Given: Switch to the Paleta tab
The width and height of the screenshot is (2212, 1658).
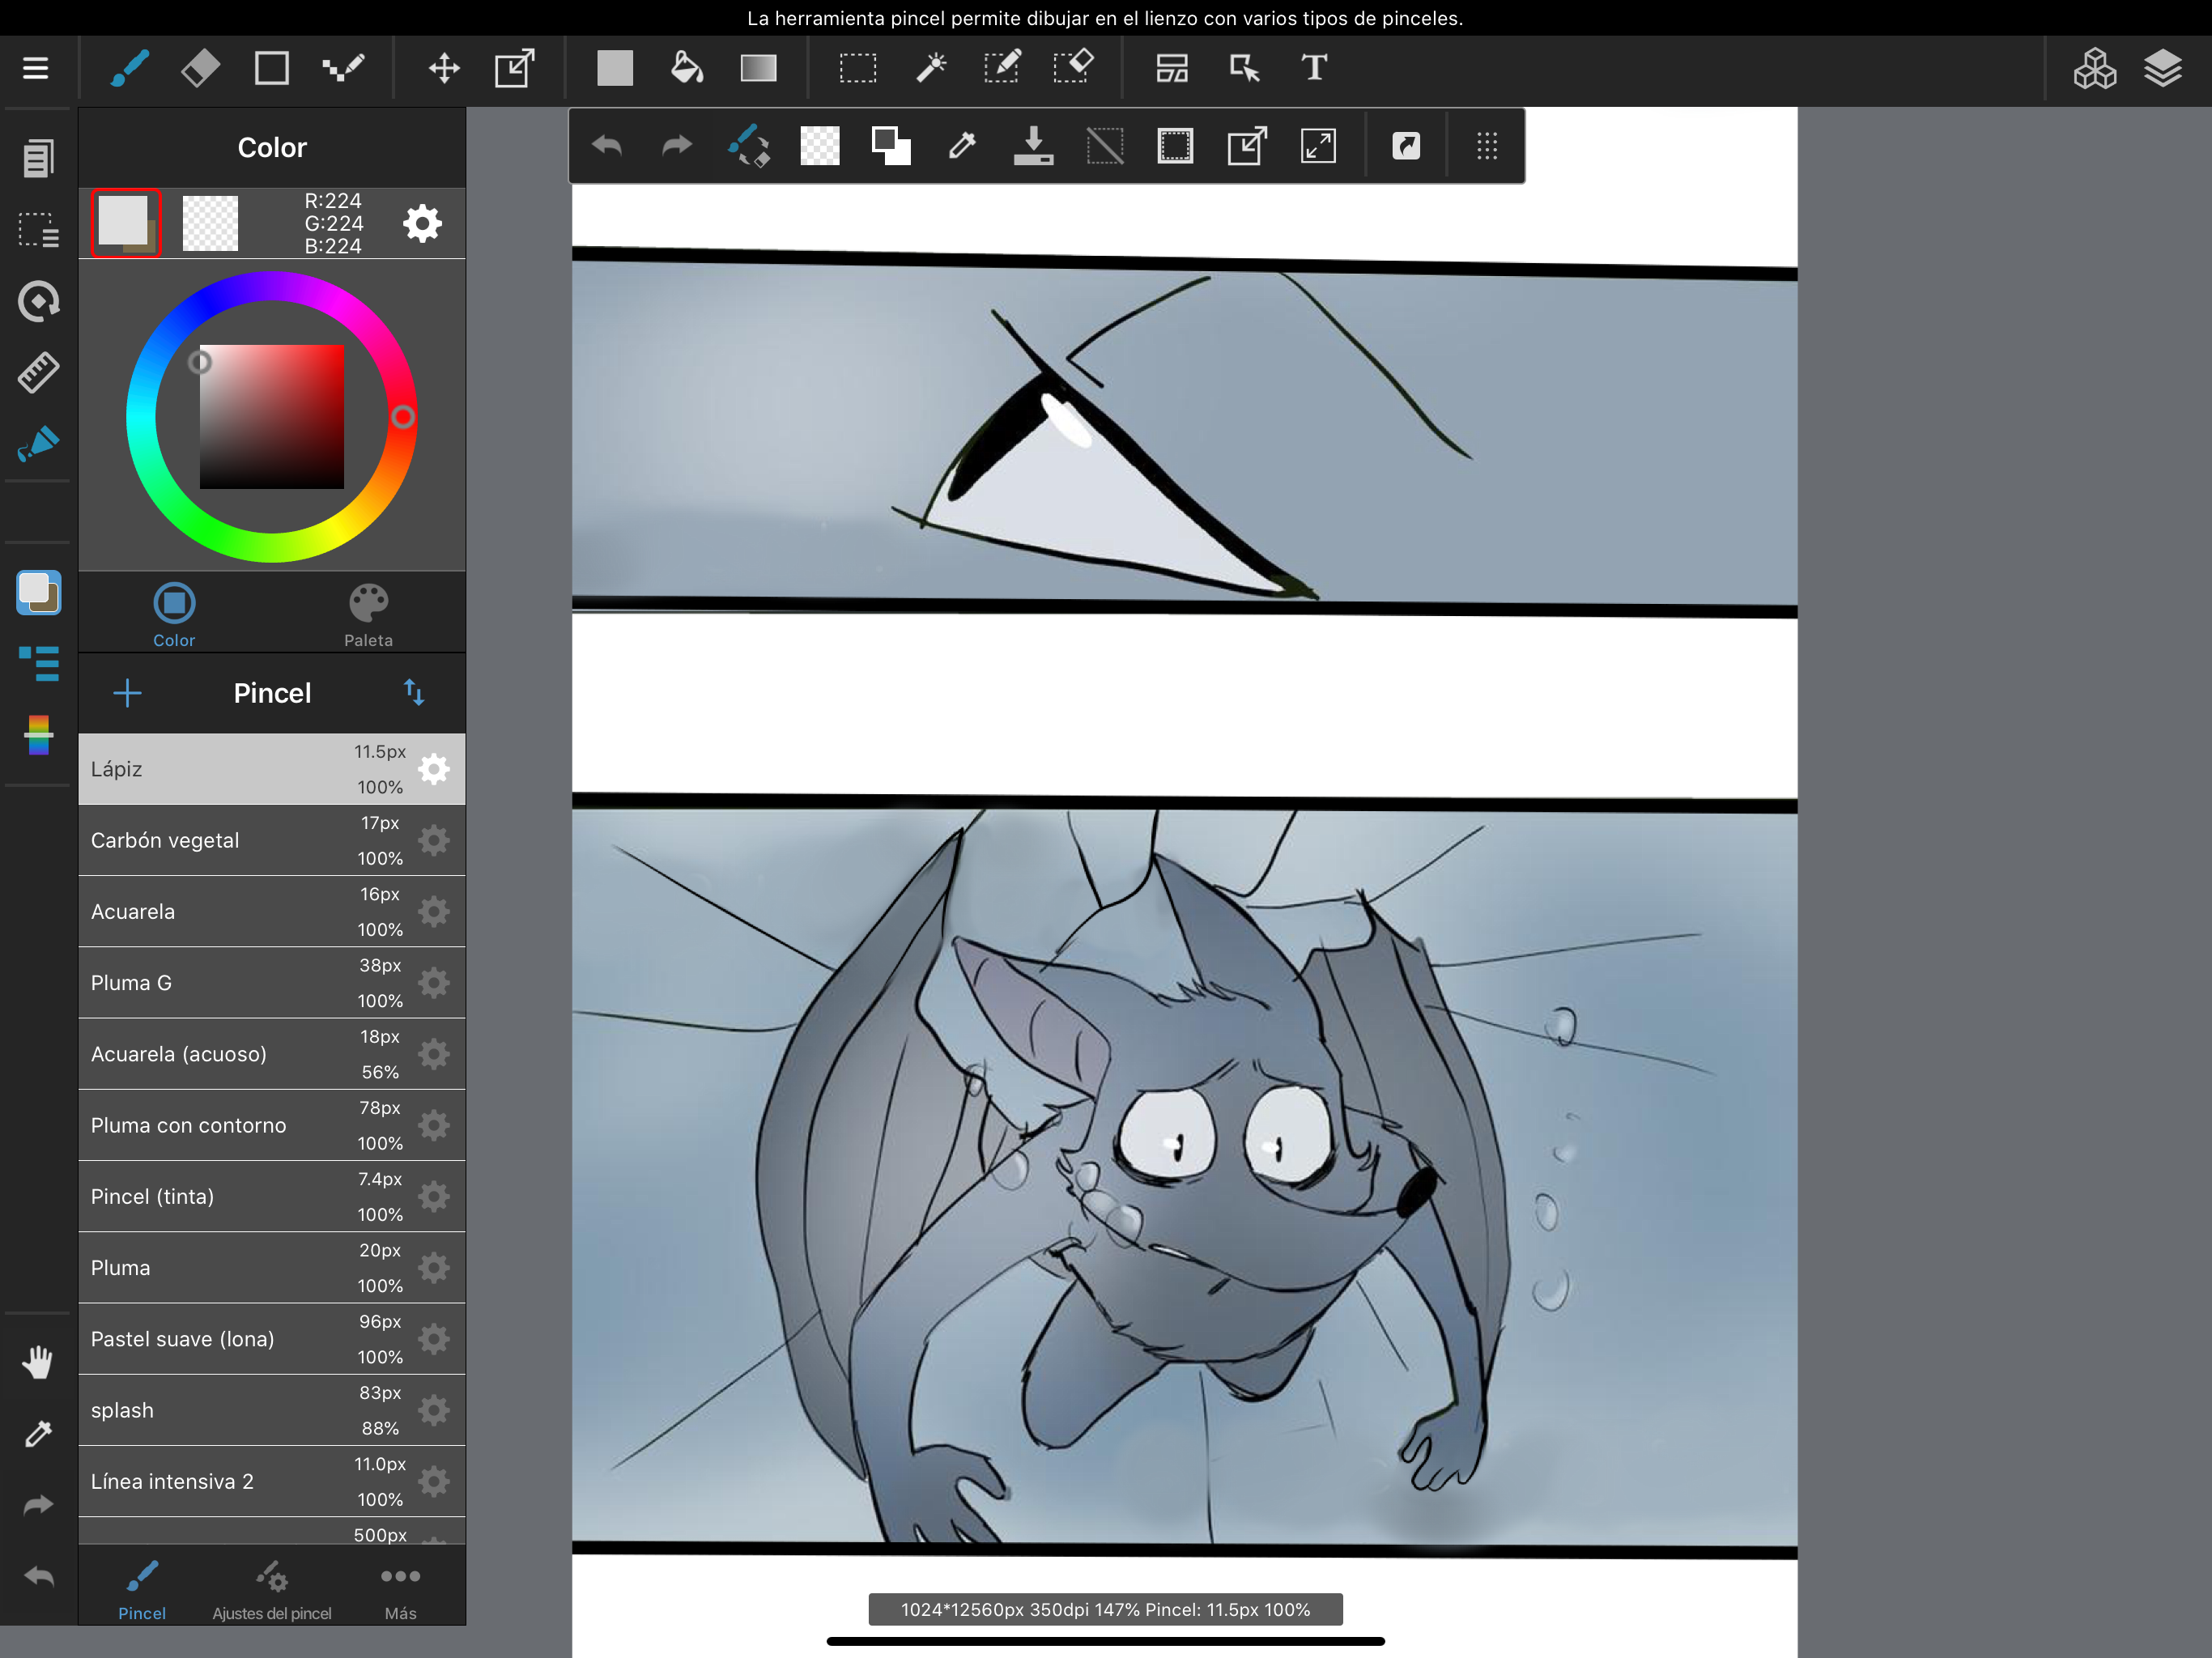Looking at the screenshot, I should point(368,614).
